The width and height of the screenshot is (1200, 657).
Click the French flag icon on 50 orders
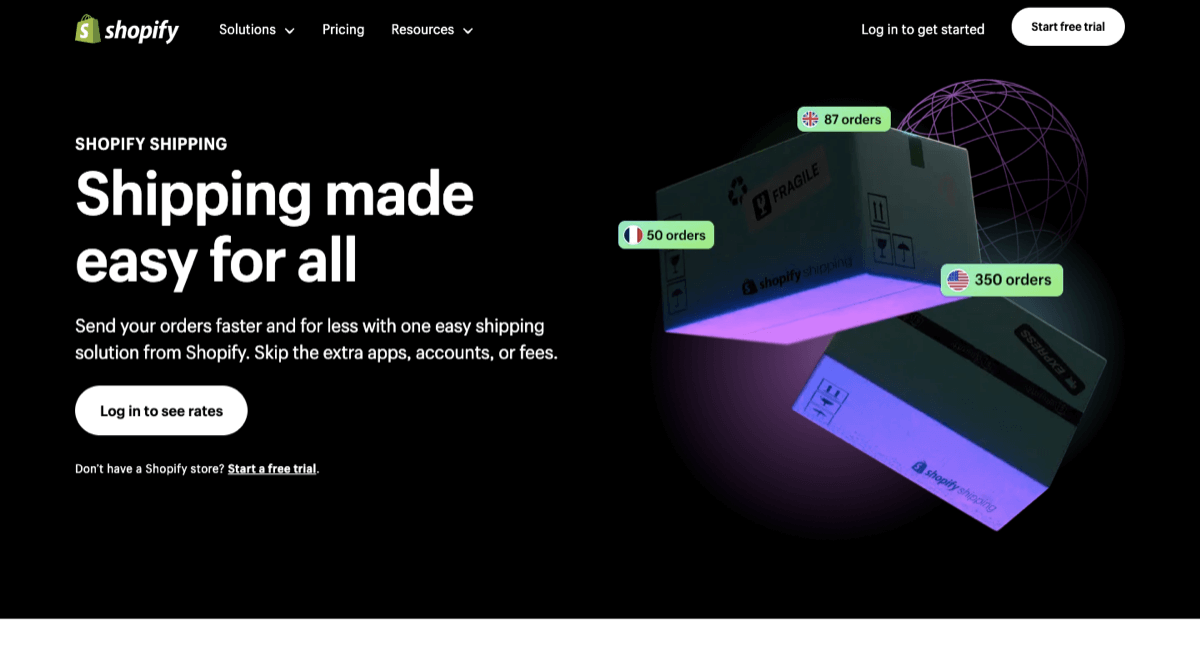click(x=633, y=235)
